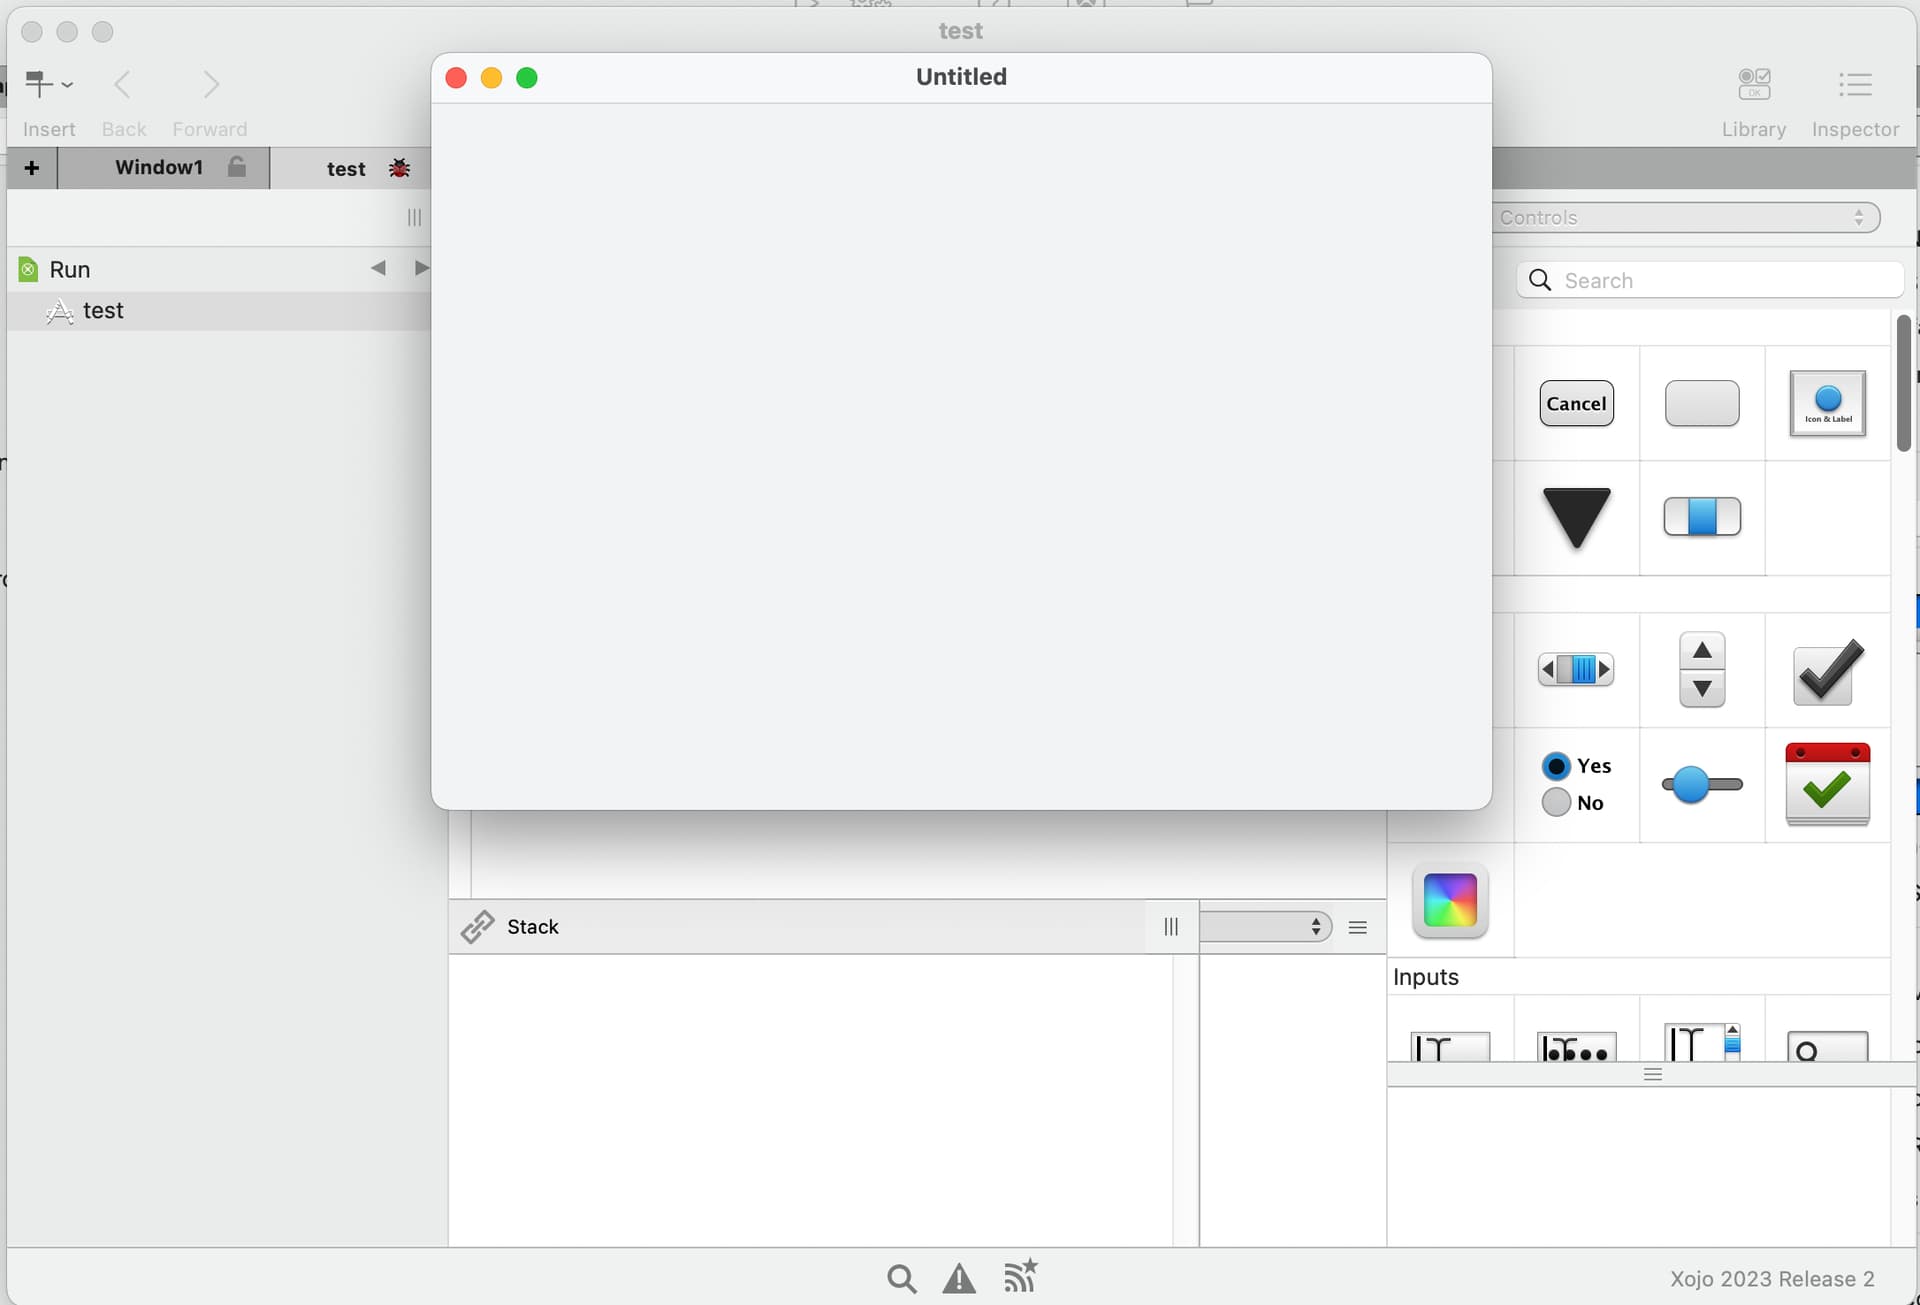Screen dimensions: 1920x1305
Task: Select the Run item in the navigator
Action: [69, 270]
